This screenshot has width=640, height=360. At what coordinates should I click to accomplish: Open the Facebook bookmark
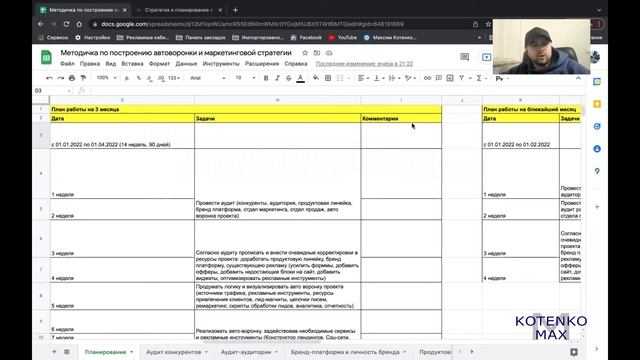(306, 38)
